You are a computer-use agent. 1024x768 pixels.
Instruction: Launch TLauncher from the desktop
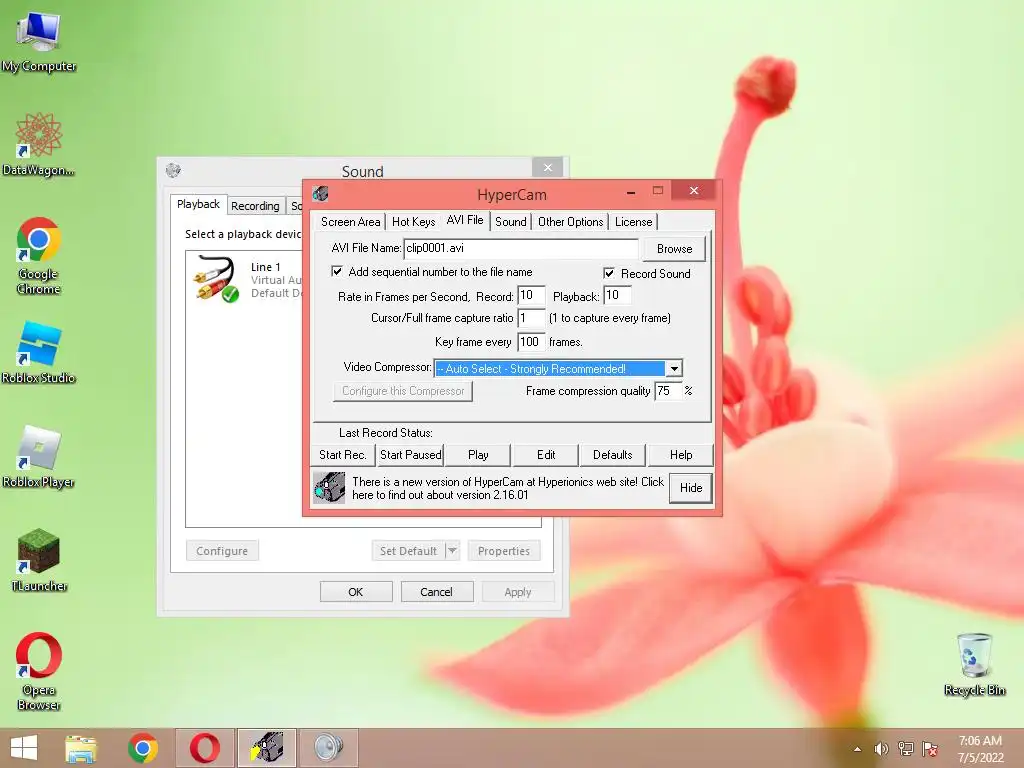click(39, 560)
